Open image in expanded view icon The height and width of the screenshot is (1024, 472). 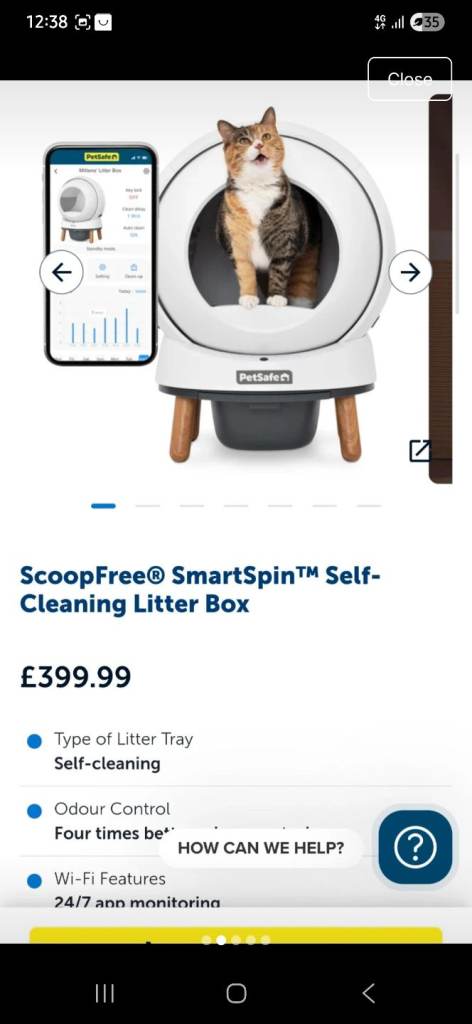420,451
